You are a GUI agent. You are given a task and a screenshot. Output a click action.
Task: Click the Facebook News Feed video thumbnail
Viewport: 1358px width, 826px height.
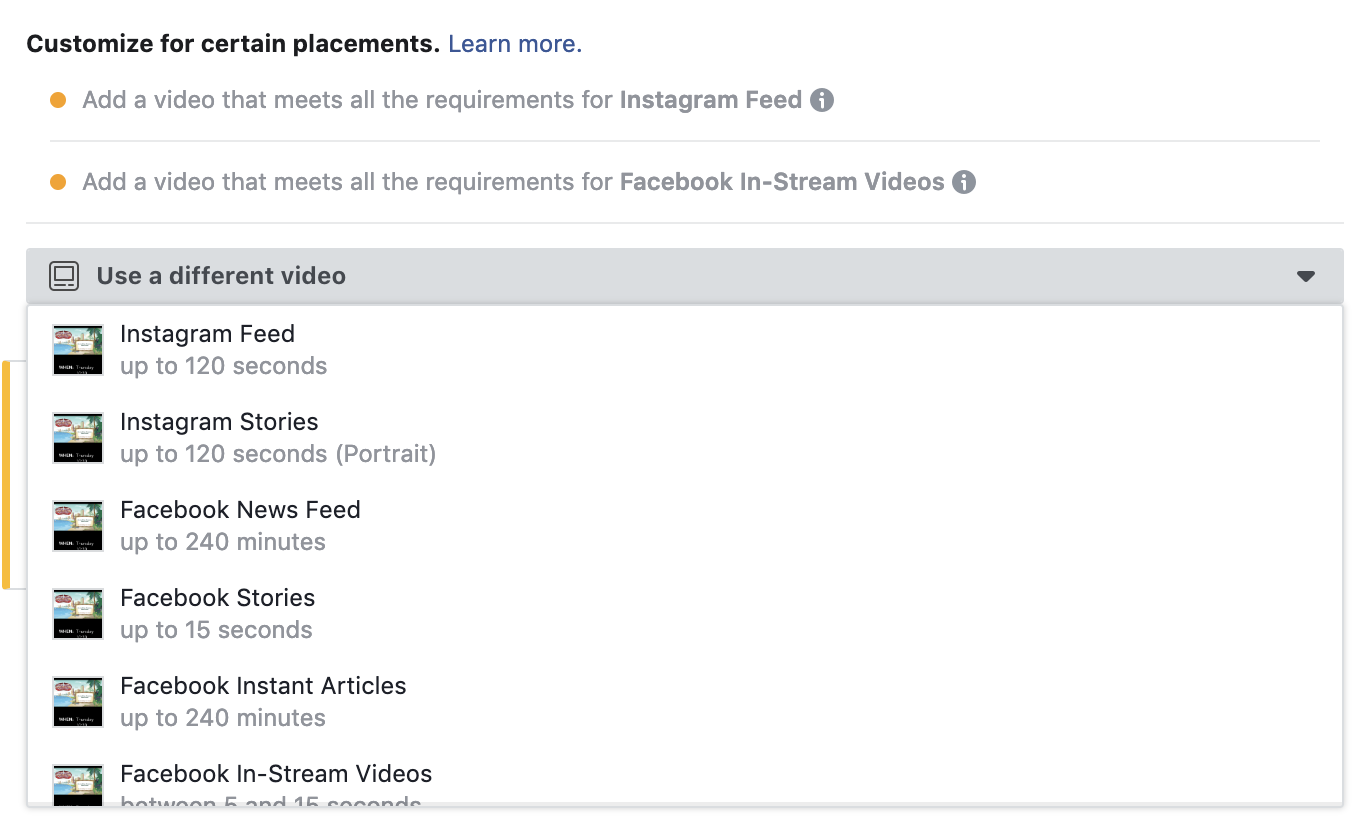pyautogui.click(x=78, y=526)
